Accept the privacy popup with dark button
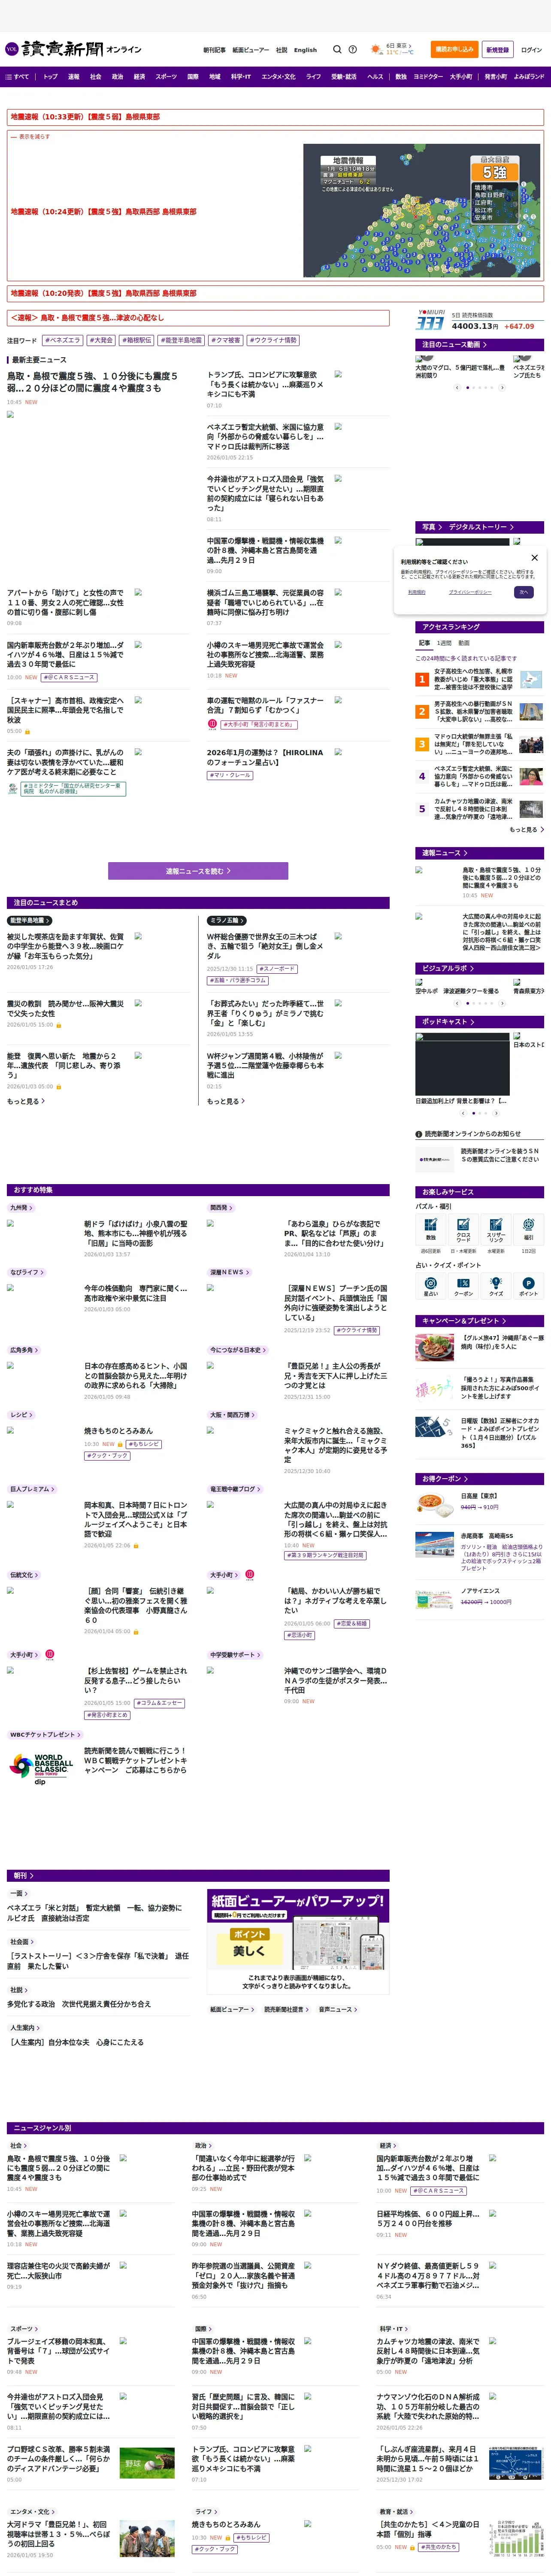Image resolution: width=551 pixels, height=2576 pixels. 523,592
